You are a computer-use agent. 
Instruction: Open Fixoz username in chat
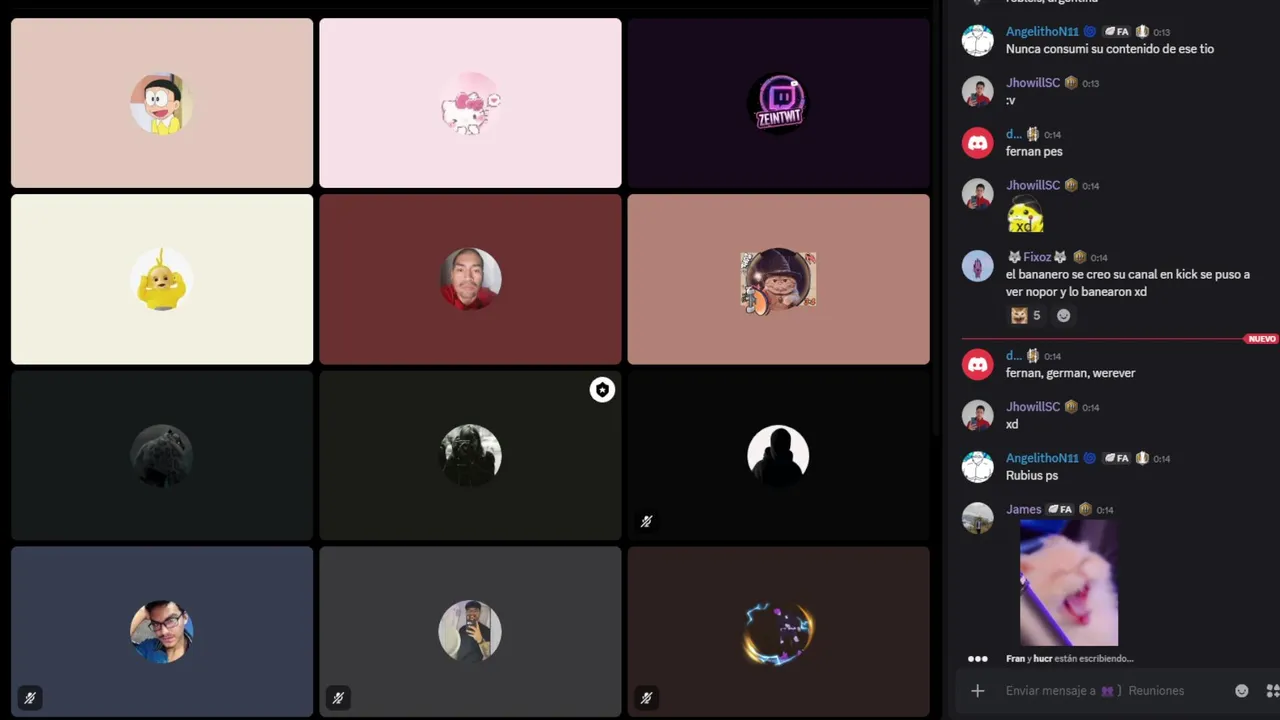coord(1037,257)
